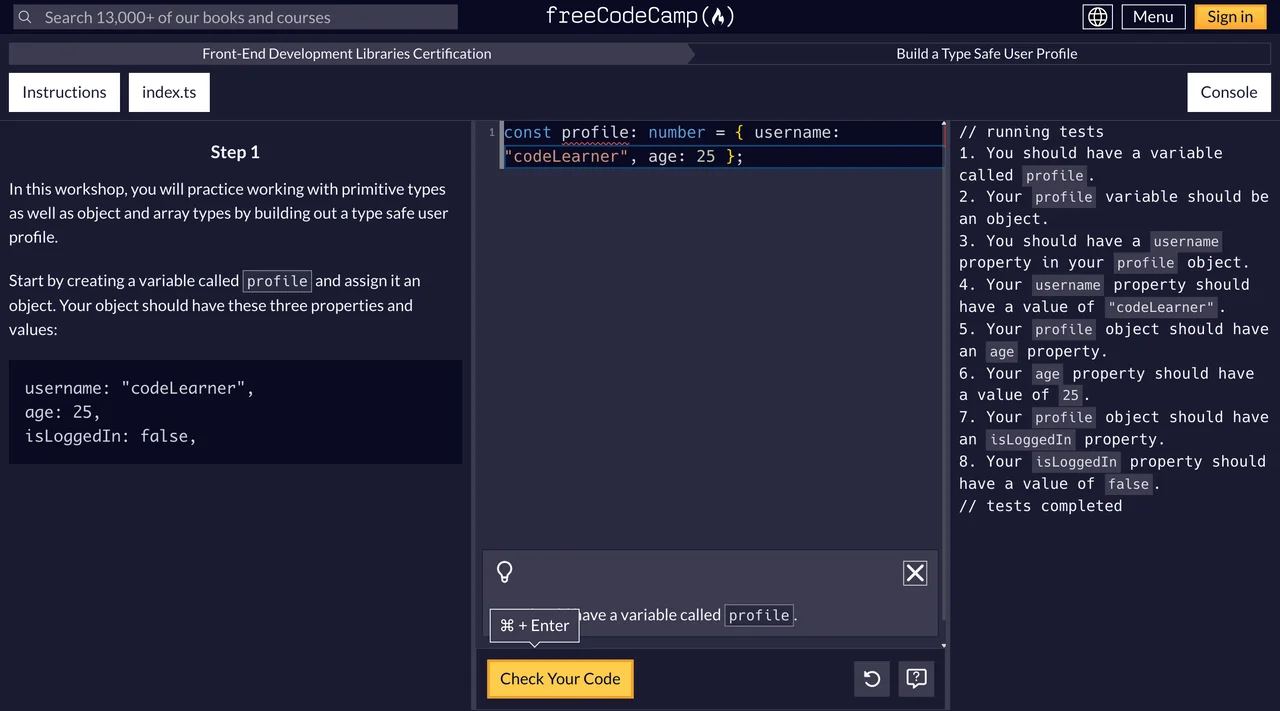Screen dimensions: 1280x711
Task: Focus the search books and courses field
Action: [x=236, y=17]
